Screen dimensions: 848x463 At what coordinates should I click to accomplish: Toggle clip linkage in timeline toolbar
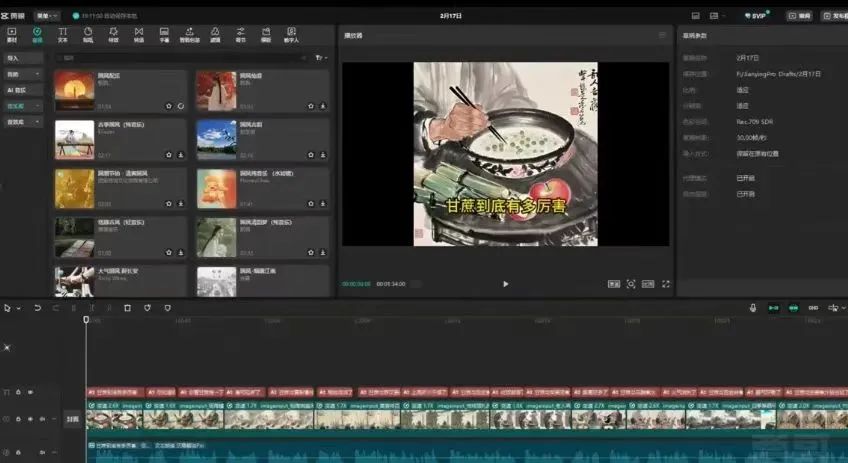[813, 308]
